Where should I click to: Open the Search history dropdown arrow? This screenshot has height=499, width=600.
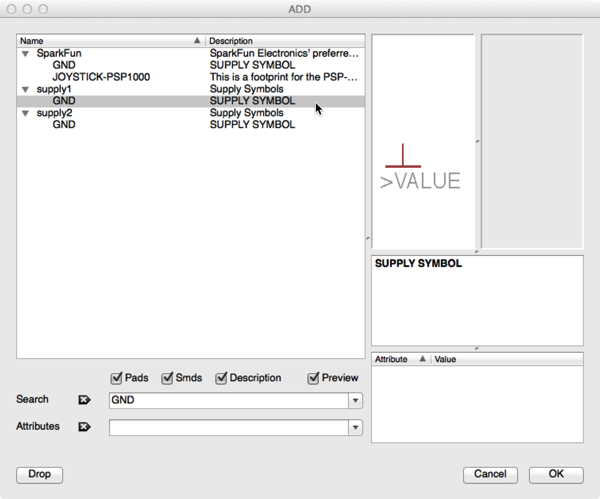click(x=355, y=401)
